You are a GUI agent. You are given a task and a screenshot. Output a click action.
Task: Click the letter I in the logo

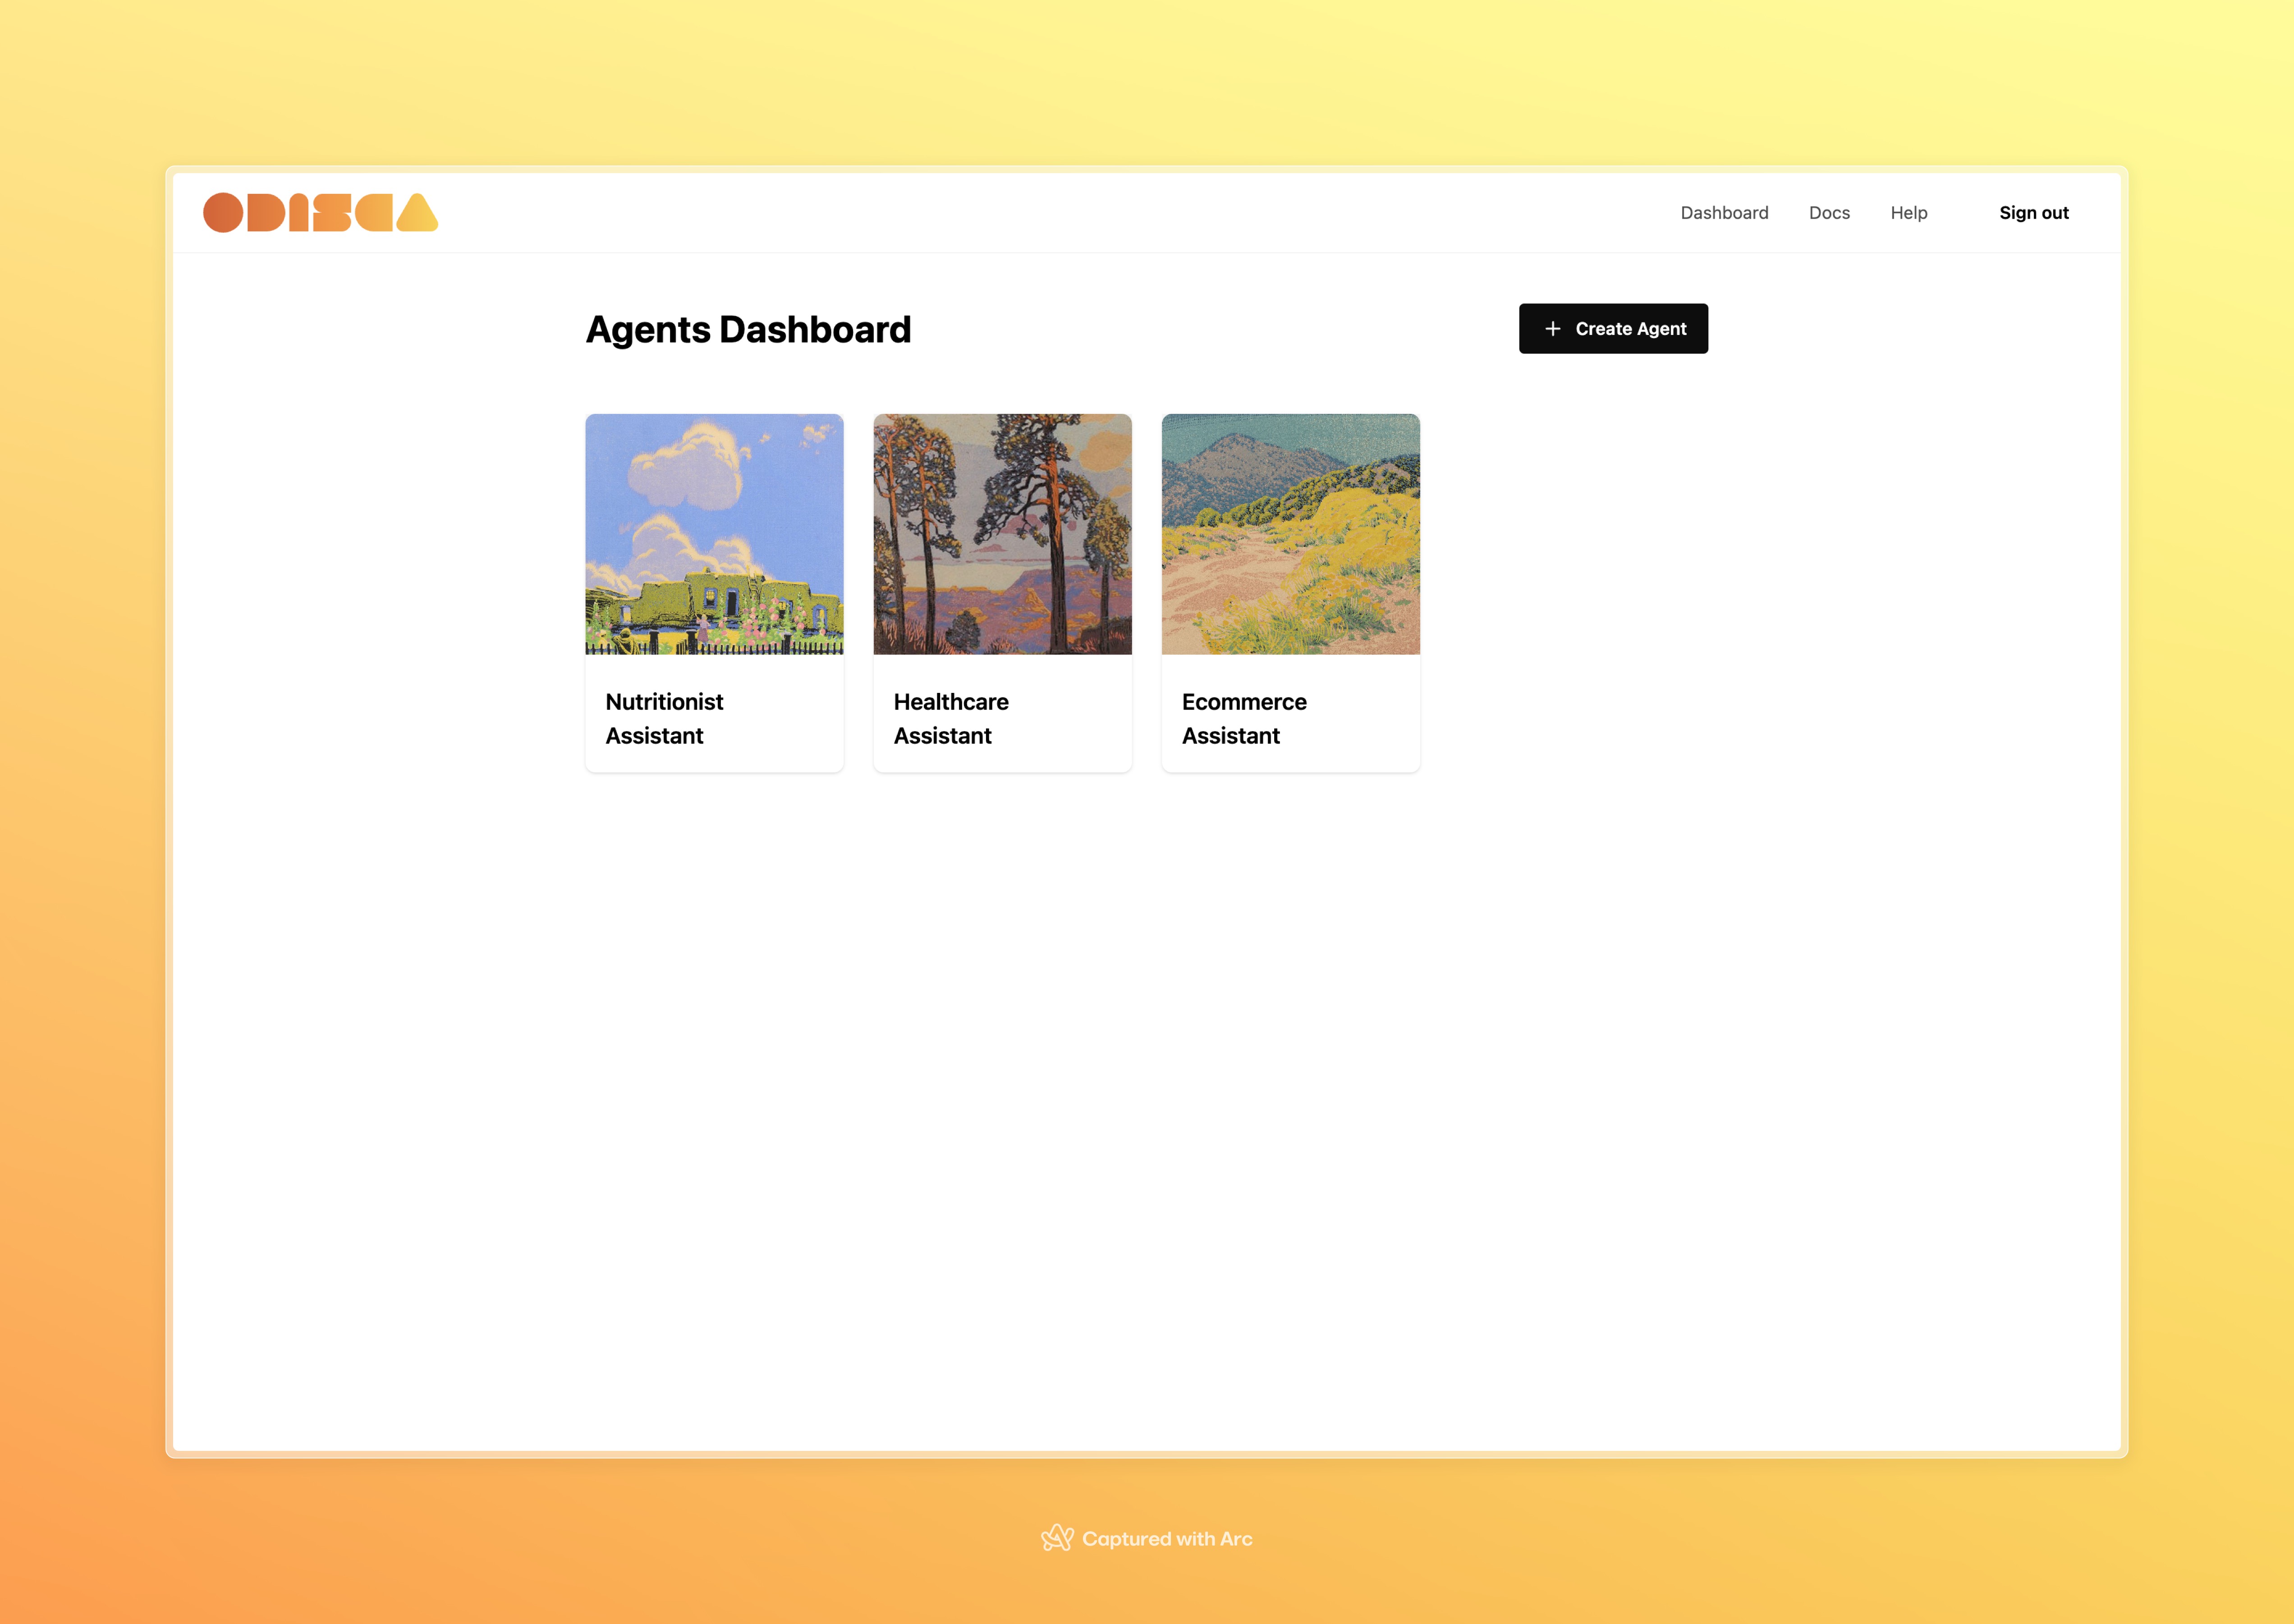298,213
